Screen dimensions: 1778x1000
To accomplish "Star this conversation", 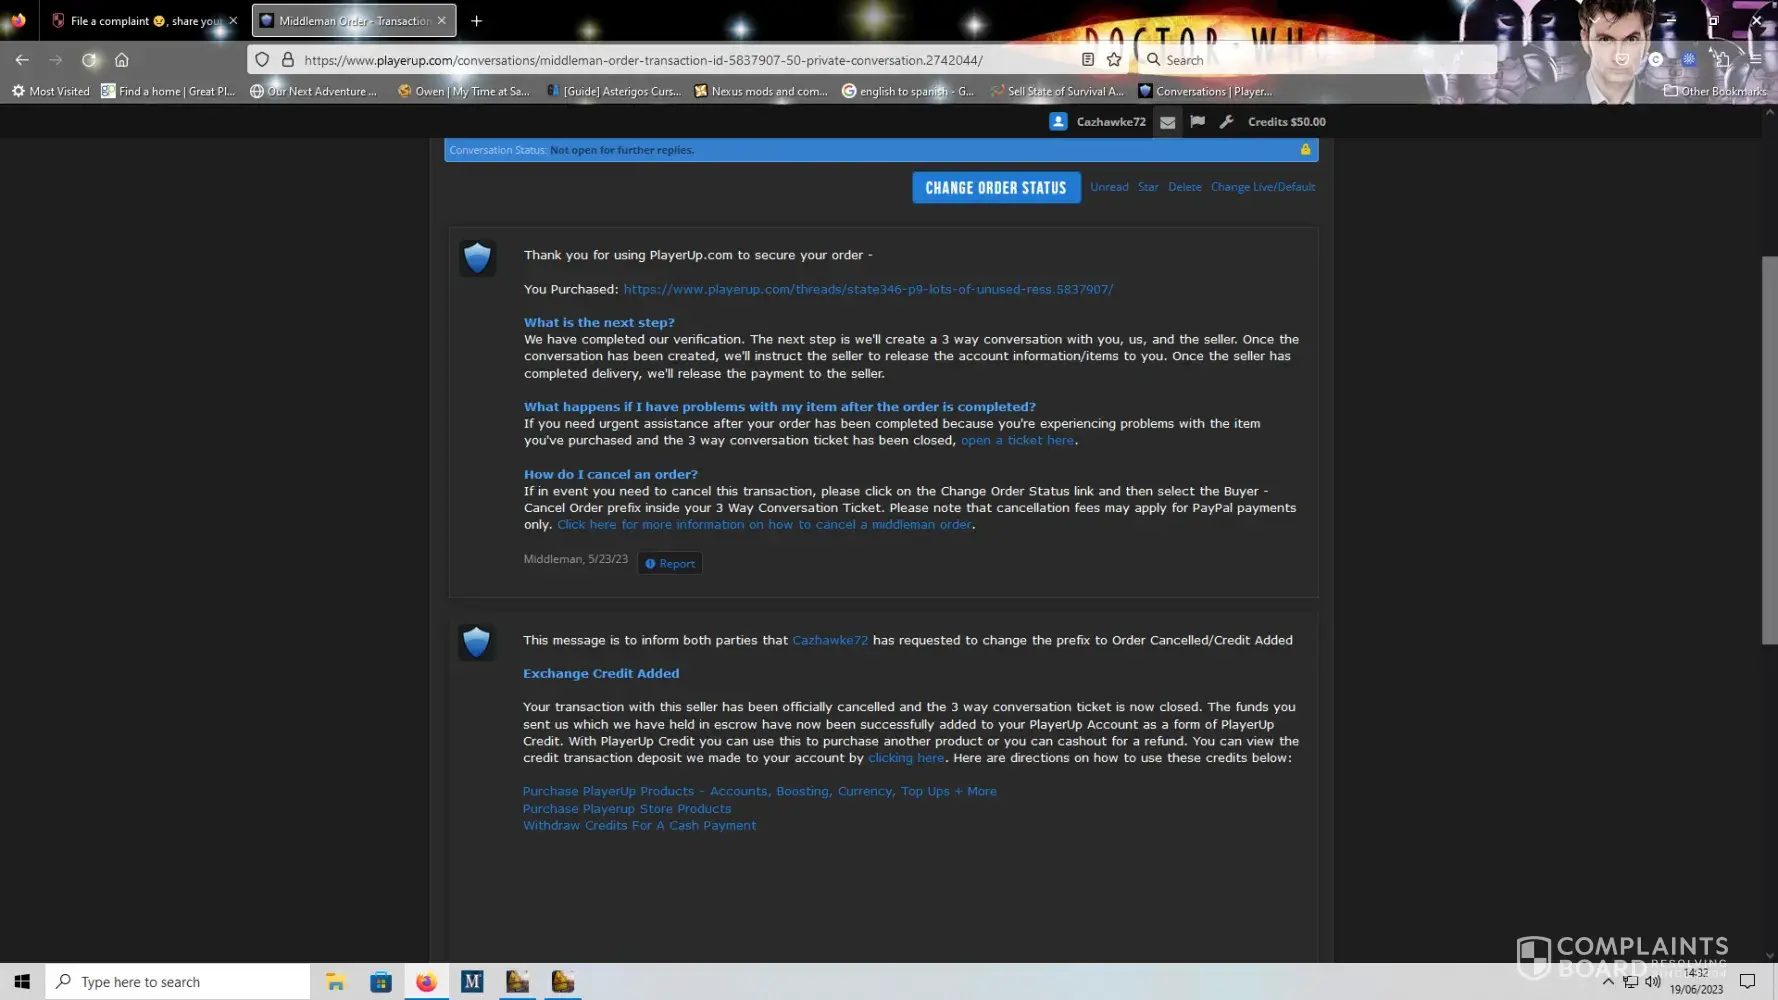I will click(x=1148, y=187).
